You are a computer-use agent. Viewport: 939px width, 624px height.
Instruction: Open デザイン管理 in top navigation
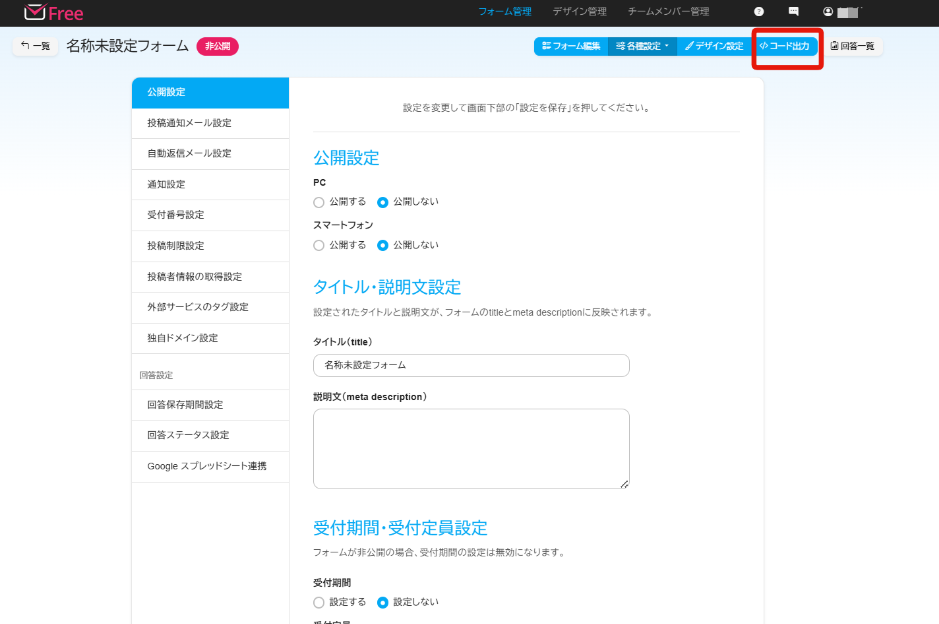(x=579, y=12)
